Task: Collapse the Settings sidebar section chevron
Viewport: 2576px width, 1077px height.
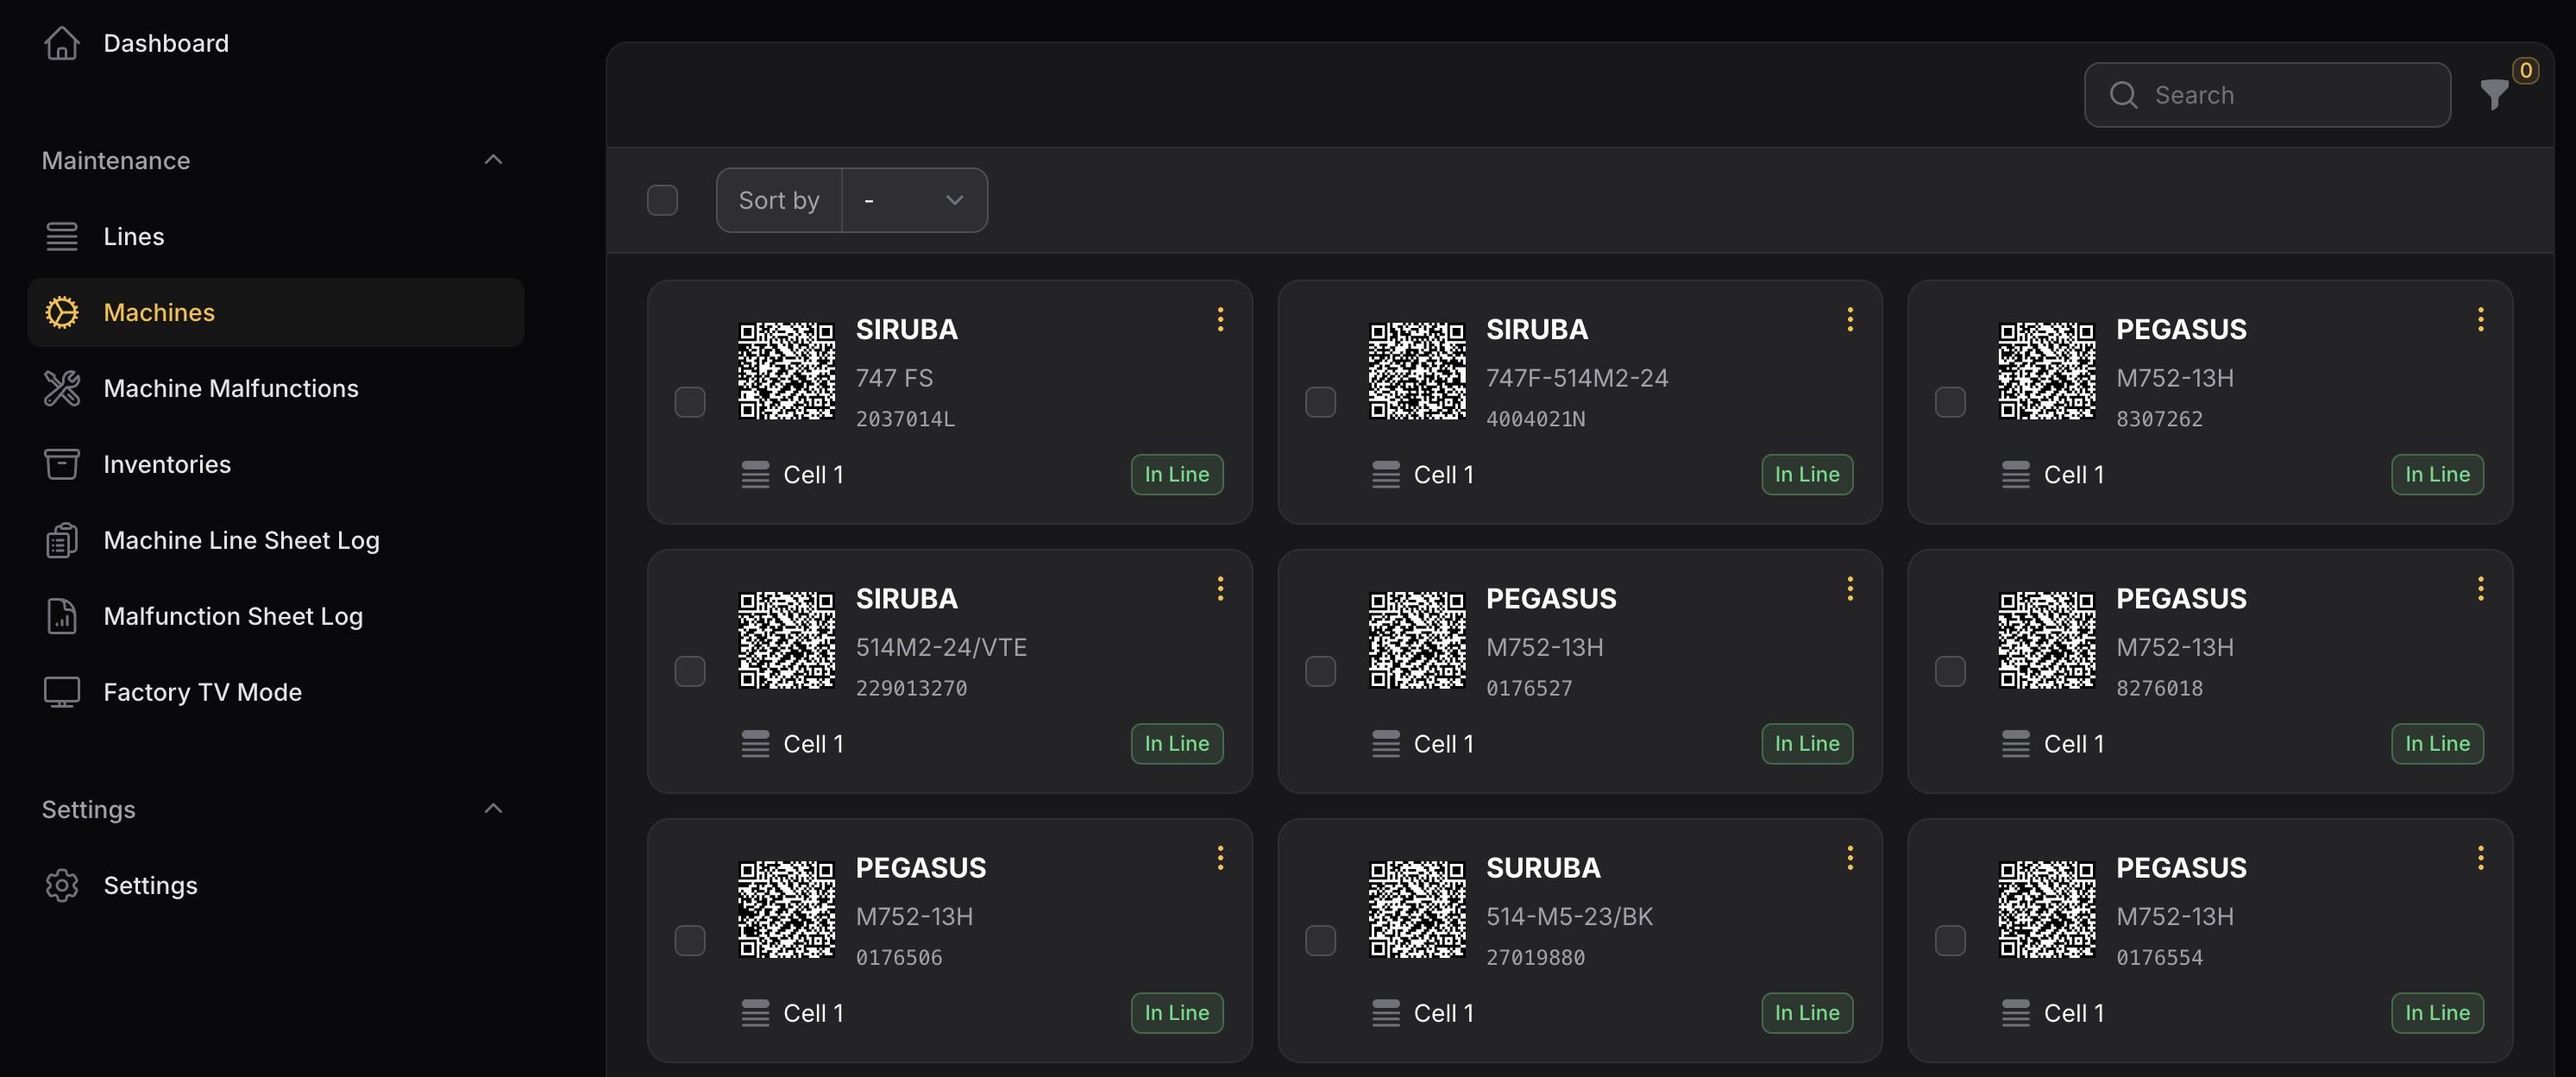Action: point(493,809)
